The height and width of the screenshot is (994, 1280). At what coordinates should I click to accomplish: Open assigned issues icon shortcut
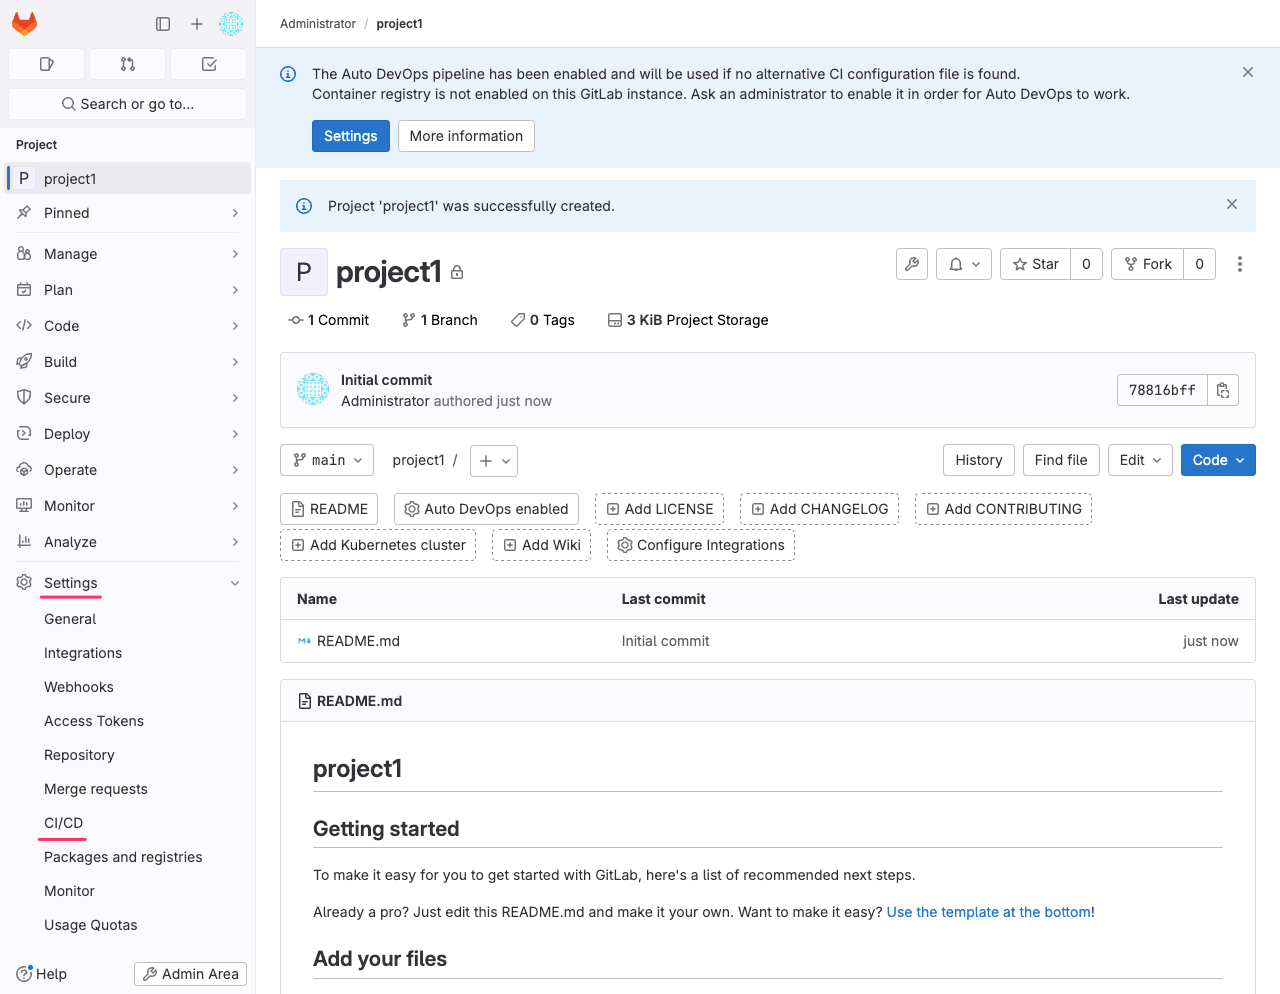pos(46,64)
